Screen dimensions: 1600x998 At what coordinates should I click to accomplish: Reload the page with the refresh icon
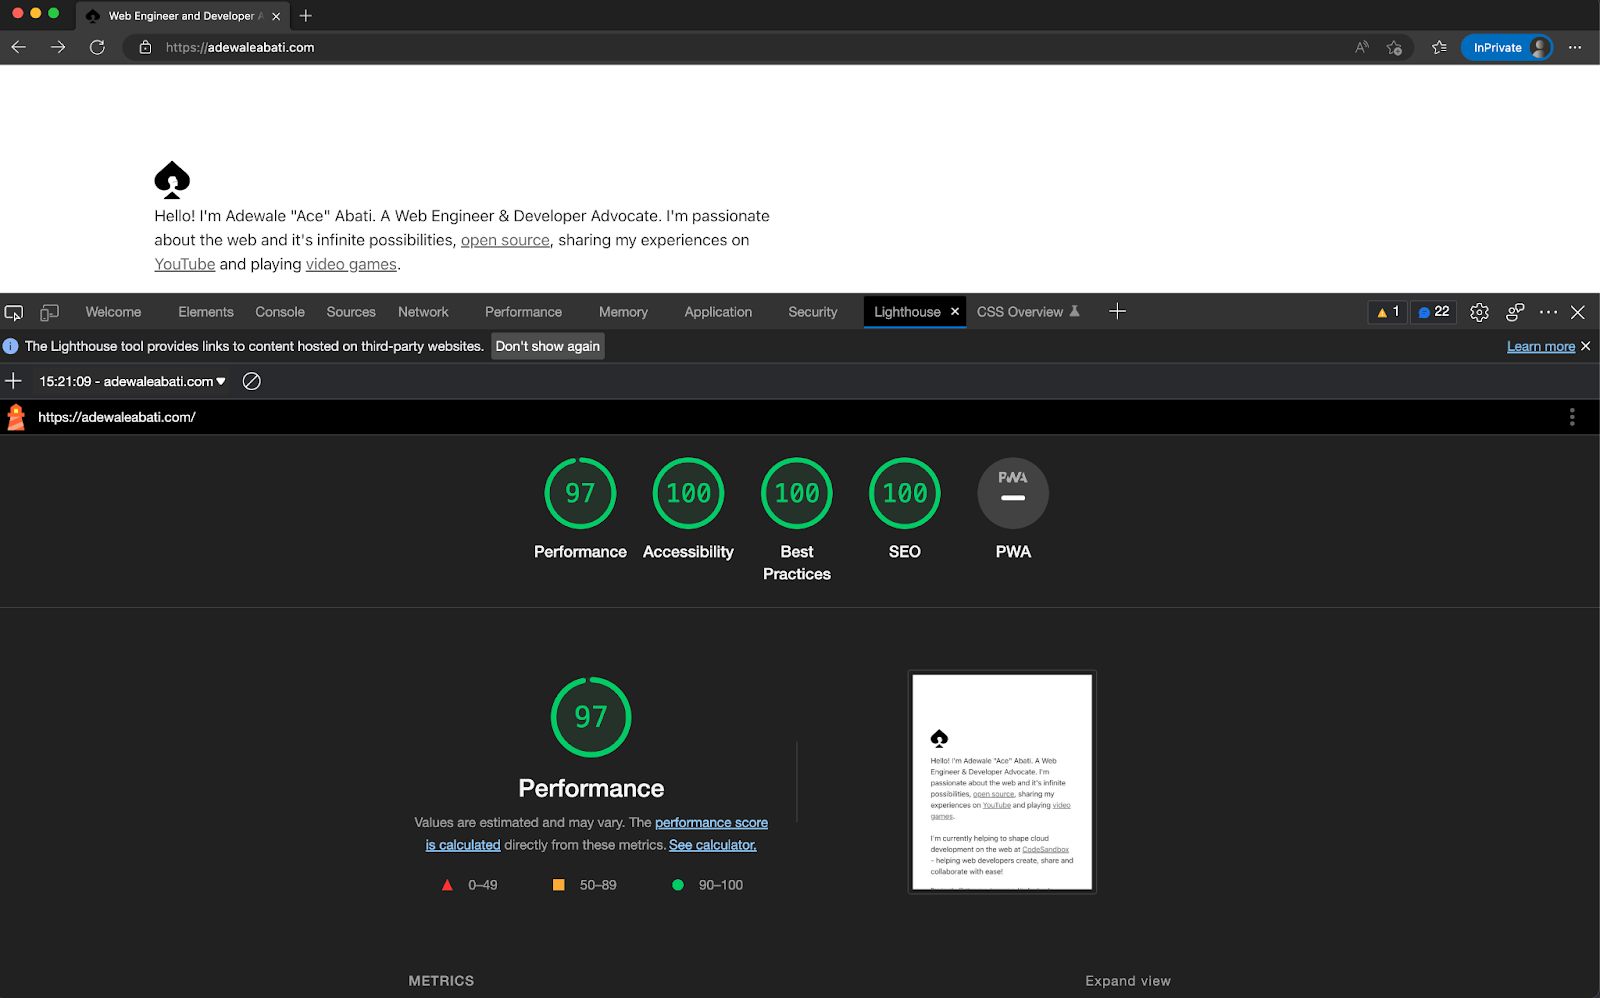click(97, 47)
